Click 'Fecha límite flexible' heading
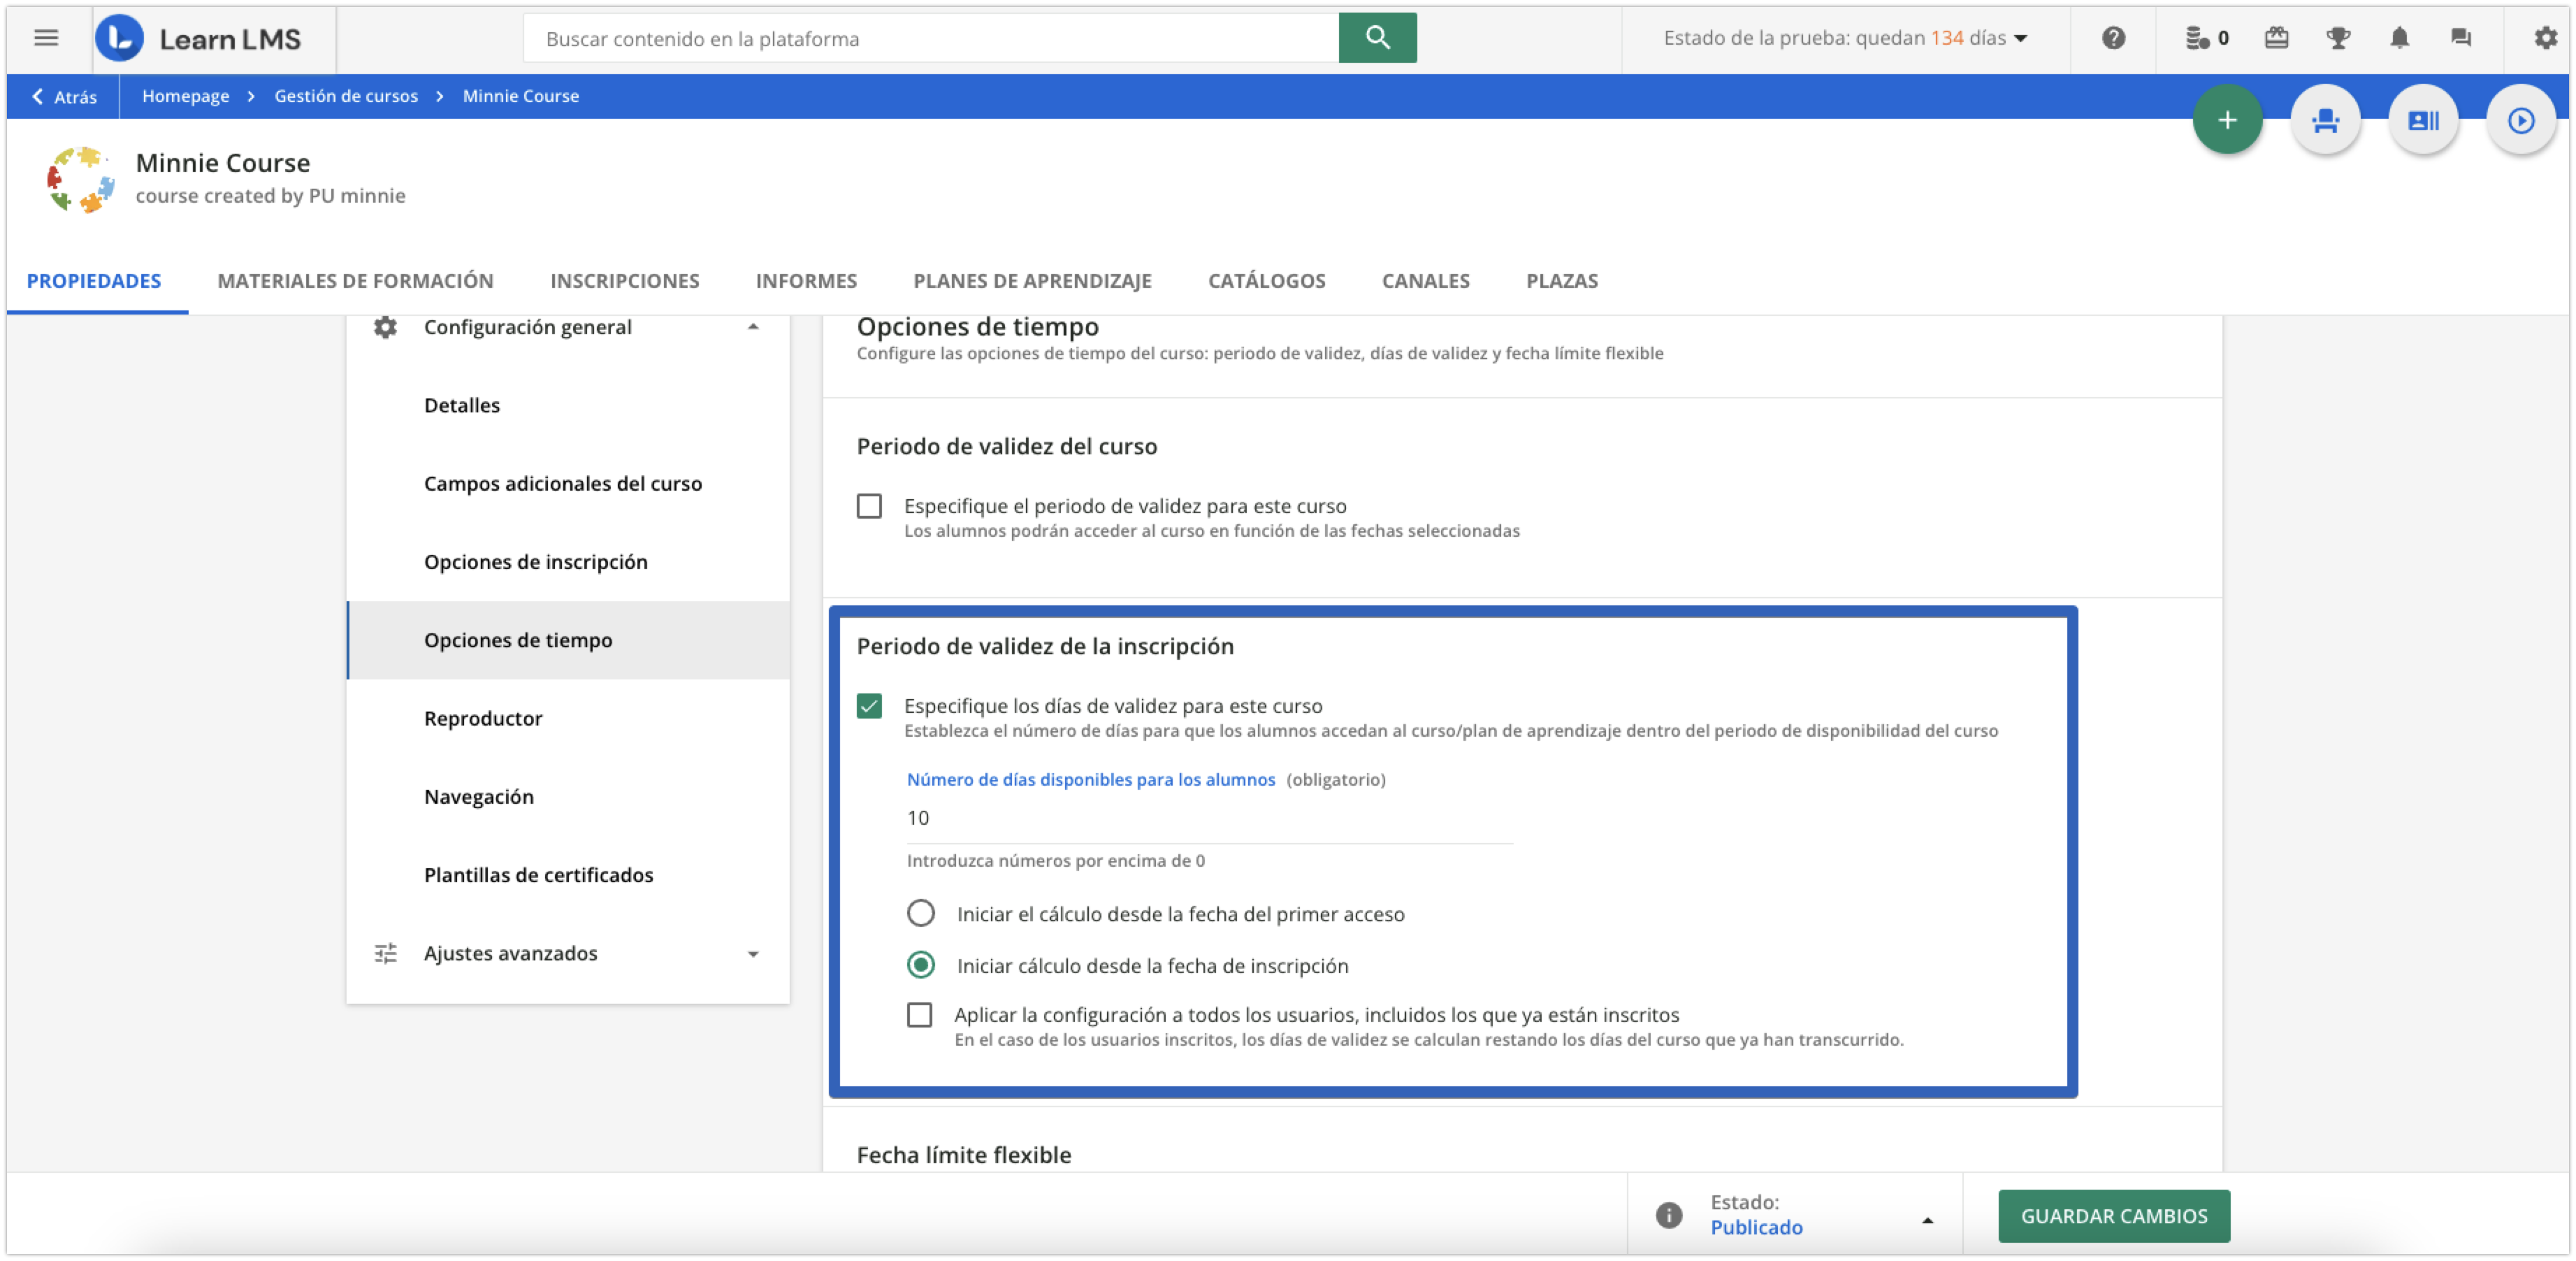Image resolution: width=2576 pixels, height=1261 pixels. click(963, 1155)
